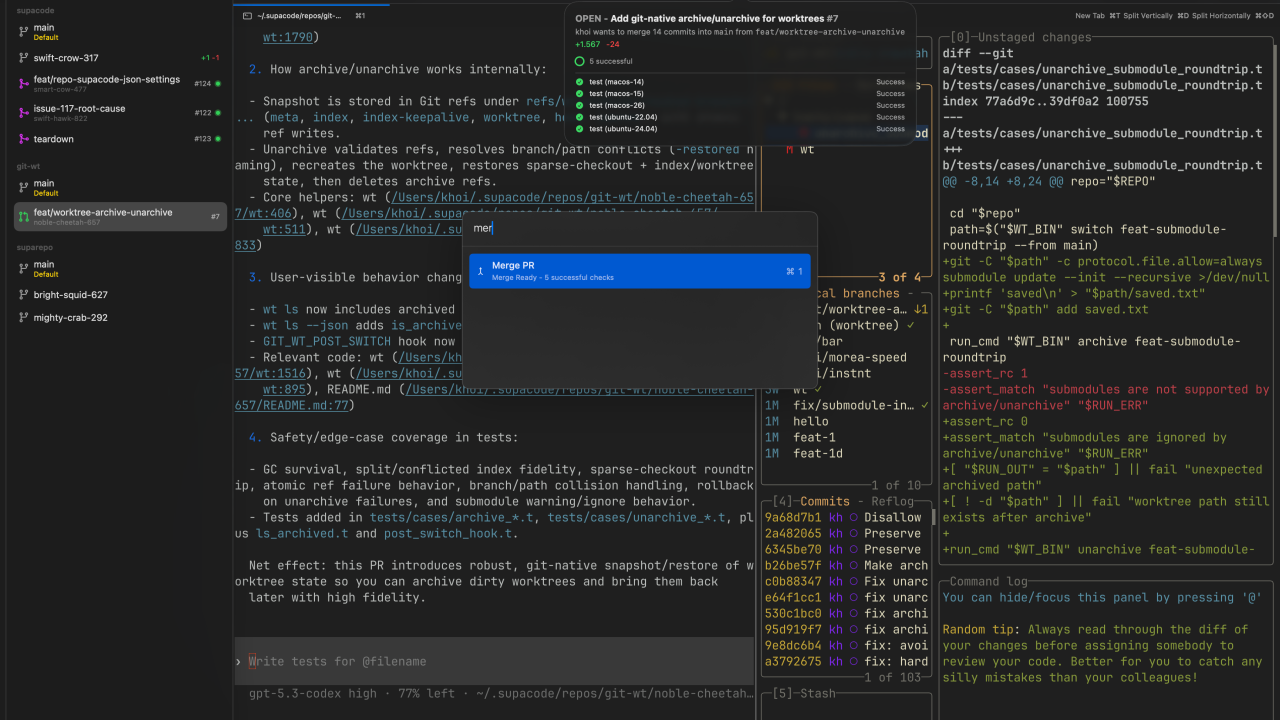Click the green check icon for test (macos-14)

coord(580,82)
